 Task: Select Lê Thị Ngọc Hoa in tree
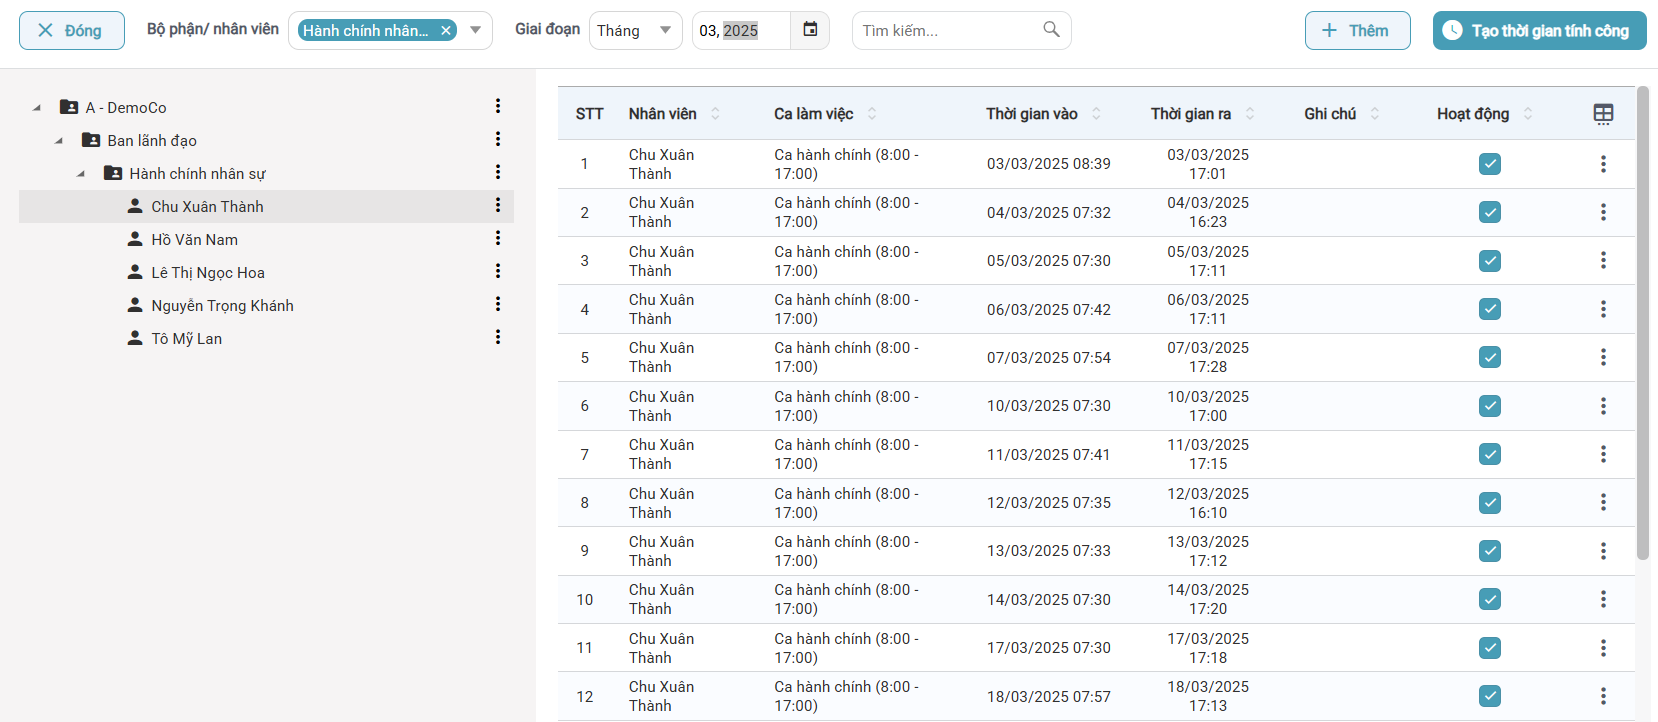[208, 273]
